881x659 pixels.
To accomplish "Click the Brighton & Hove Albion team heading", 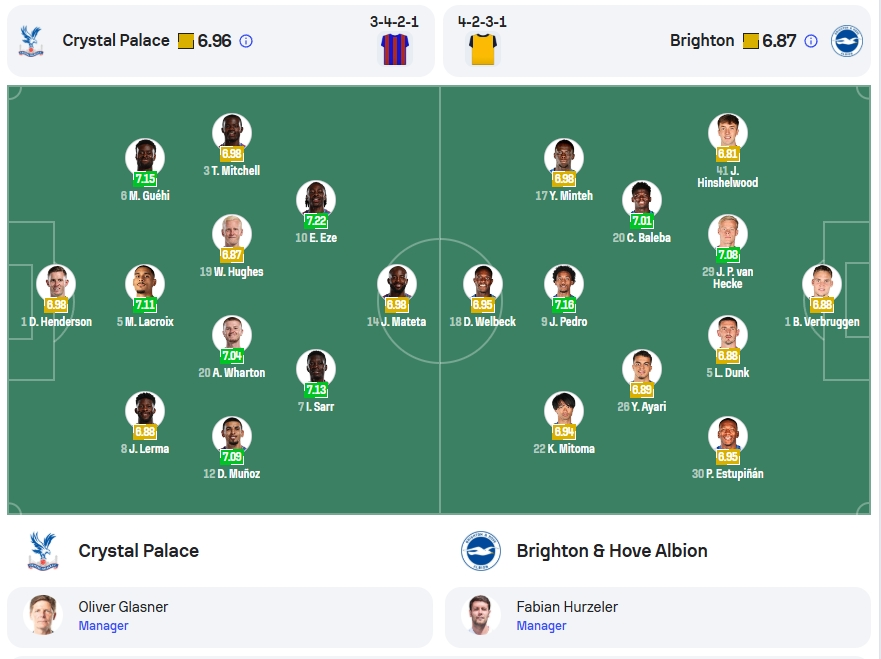I will (x=612, y=551).
